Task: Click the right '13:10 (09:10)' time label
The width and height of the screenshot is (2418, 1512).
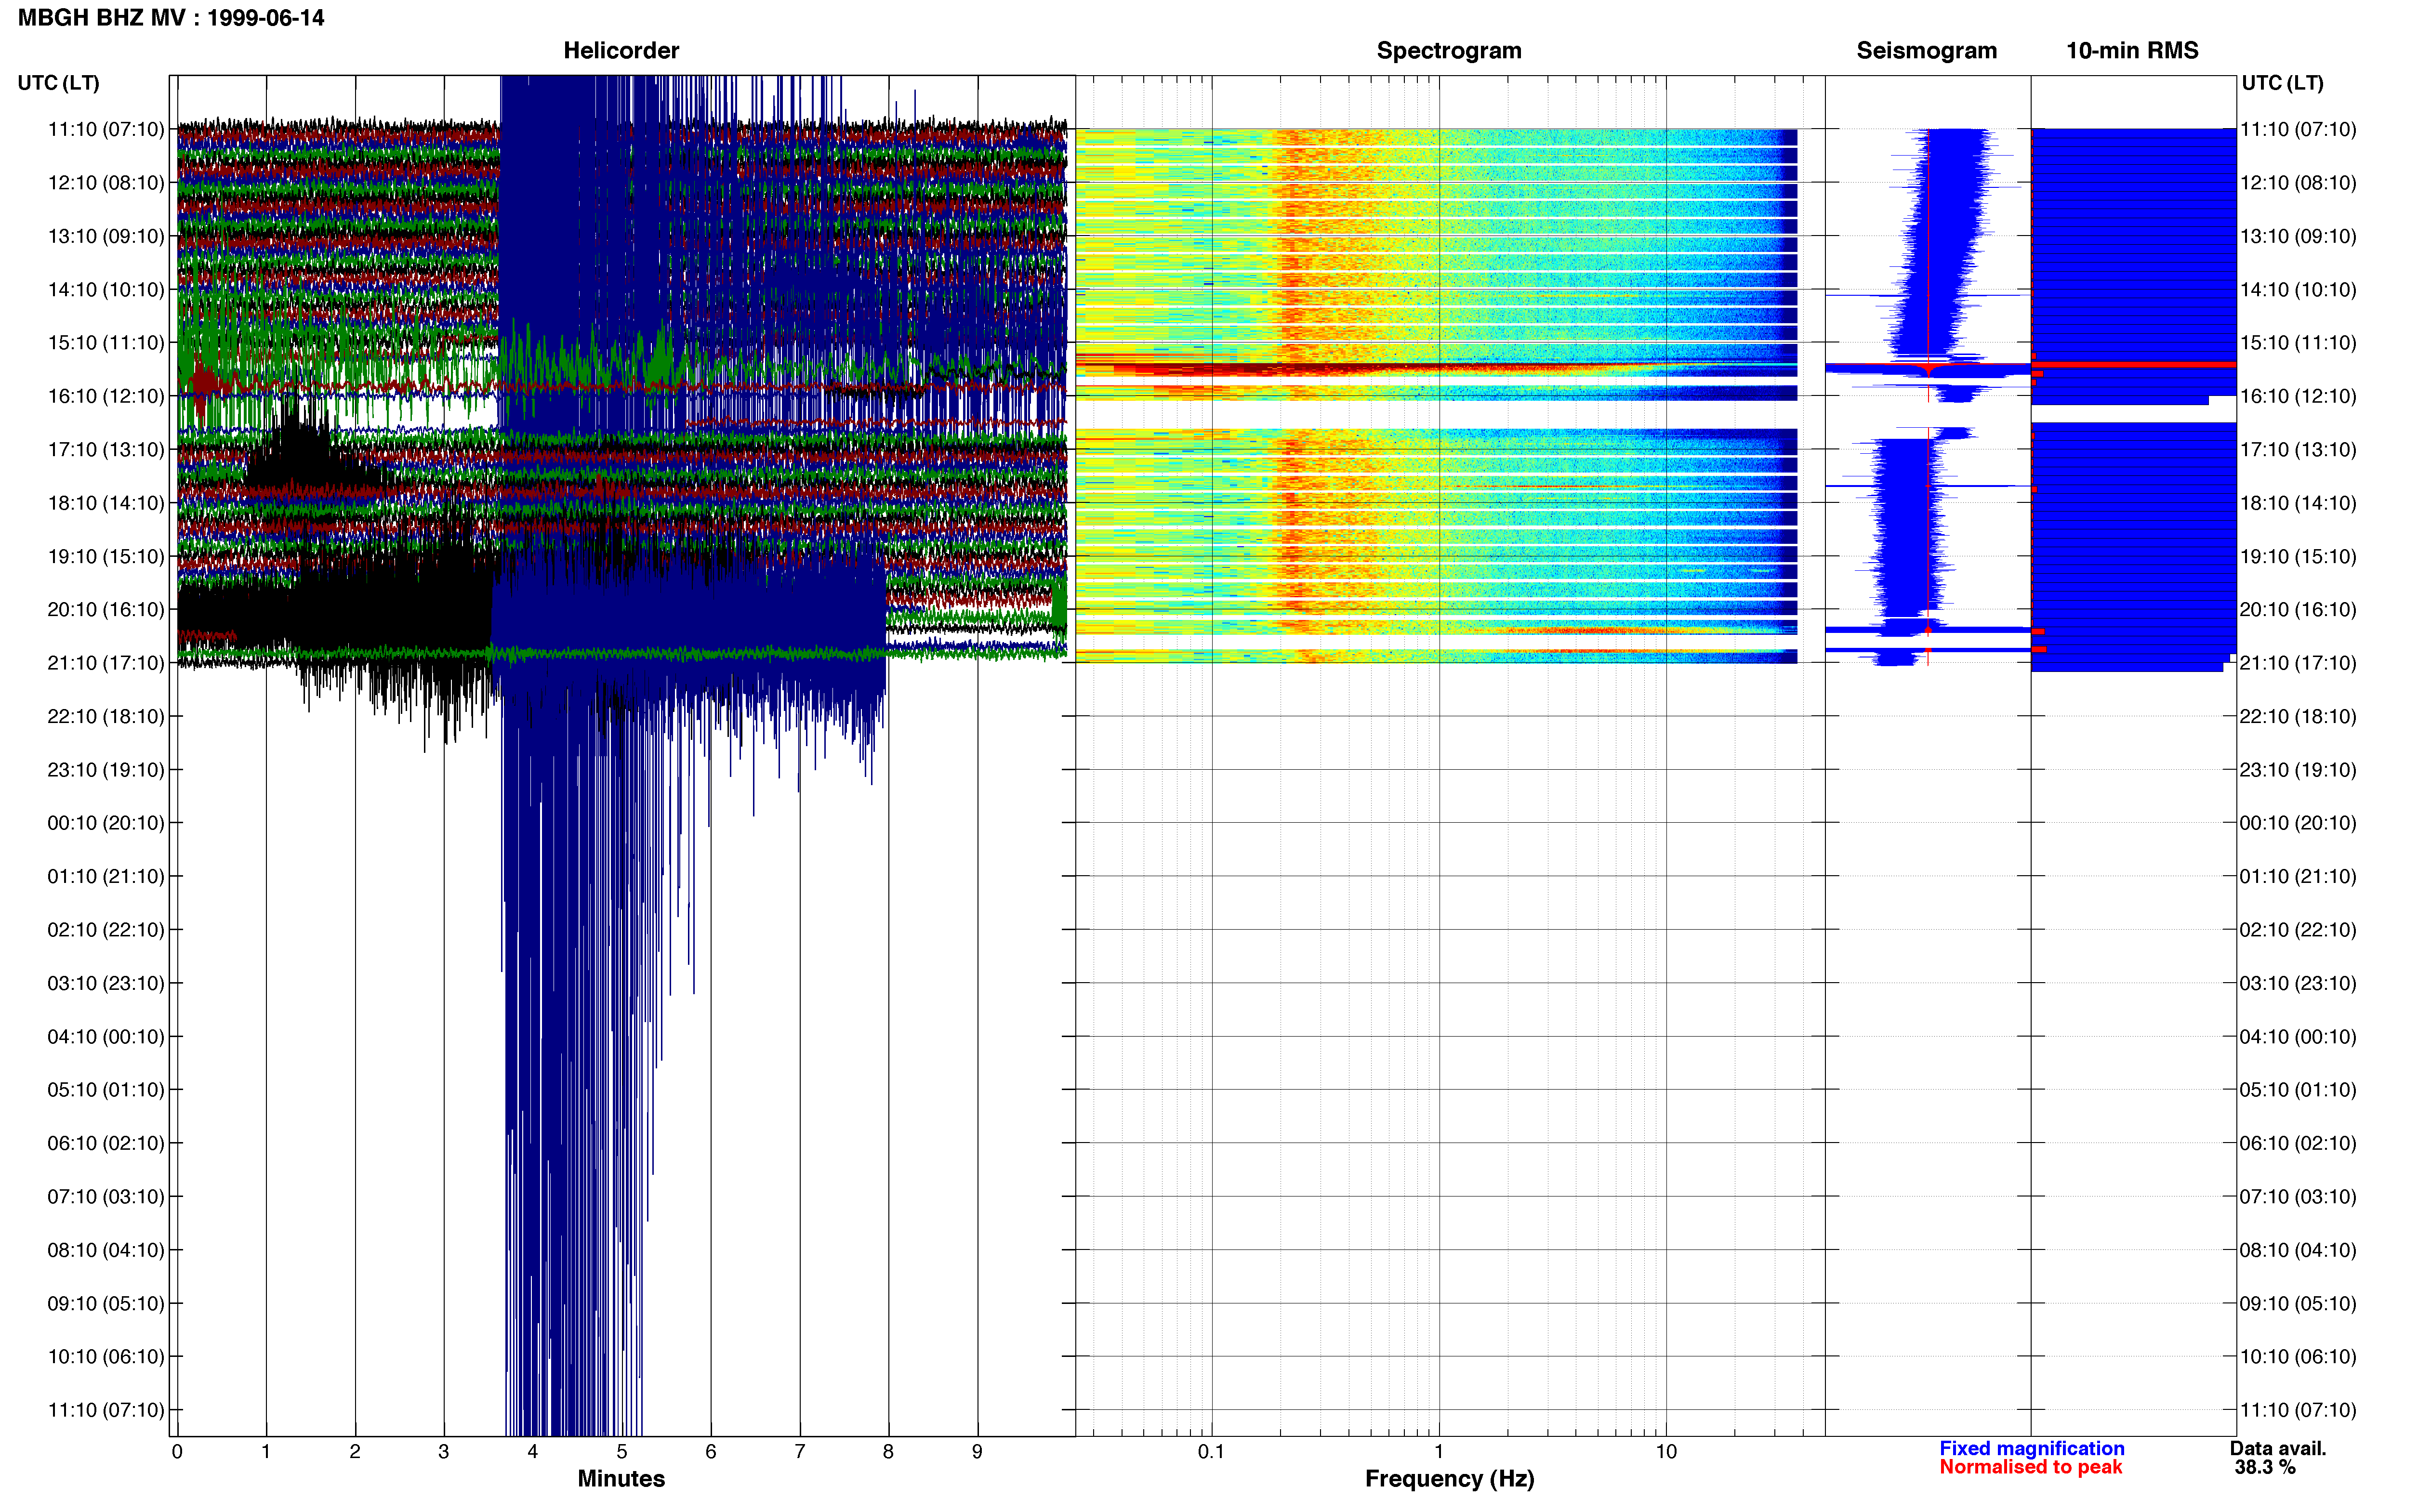Action: (2298, 236)
